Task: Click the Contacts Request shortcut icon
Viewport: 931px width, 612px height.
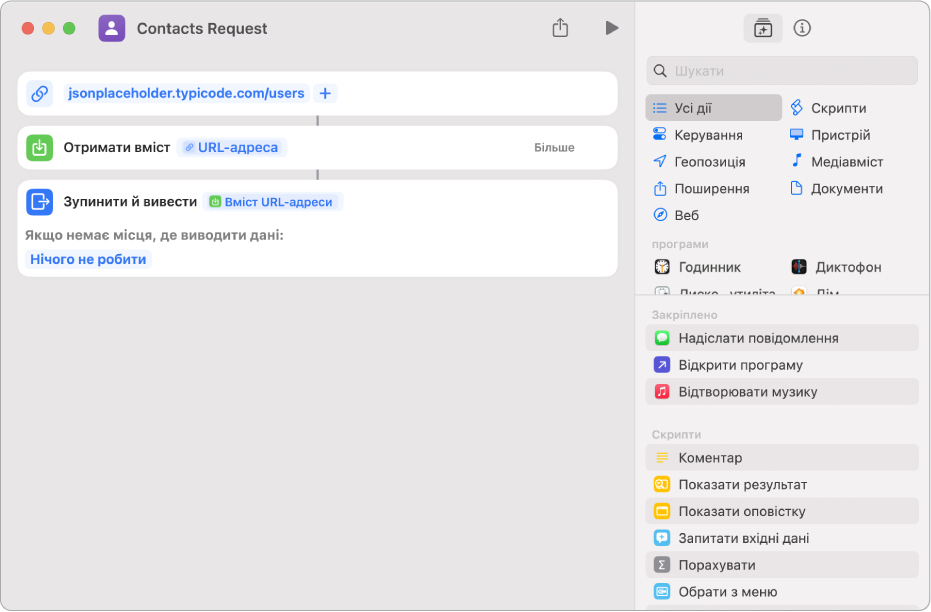Action: coord(112,28)
